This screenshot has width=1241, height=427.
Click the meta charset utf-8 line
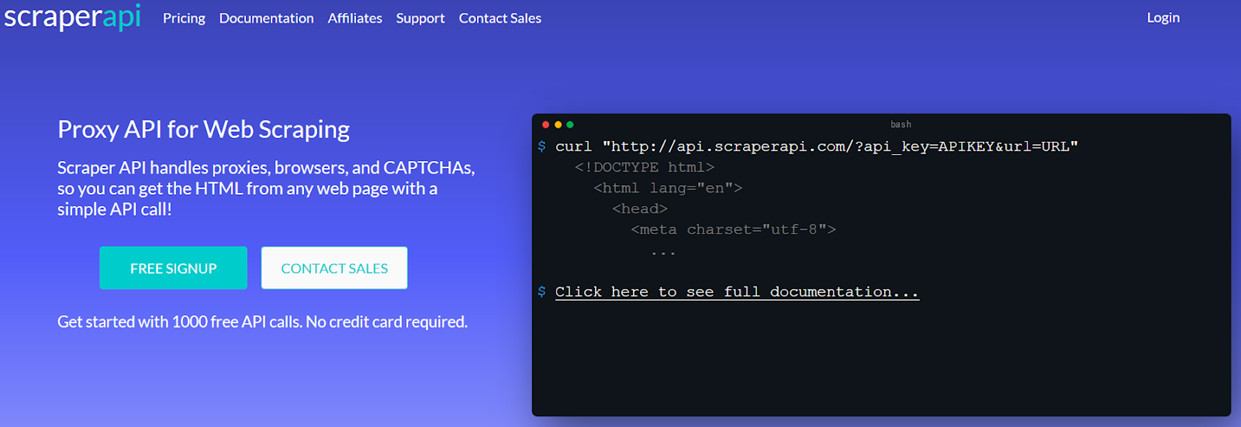coord(733,230)
